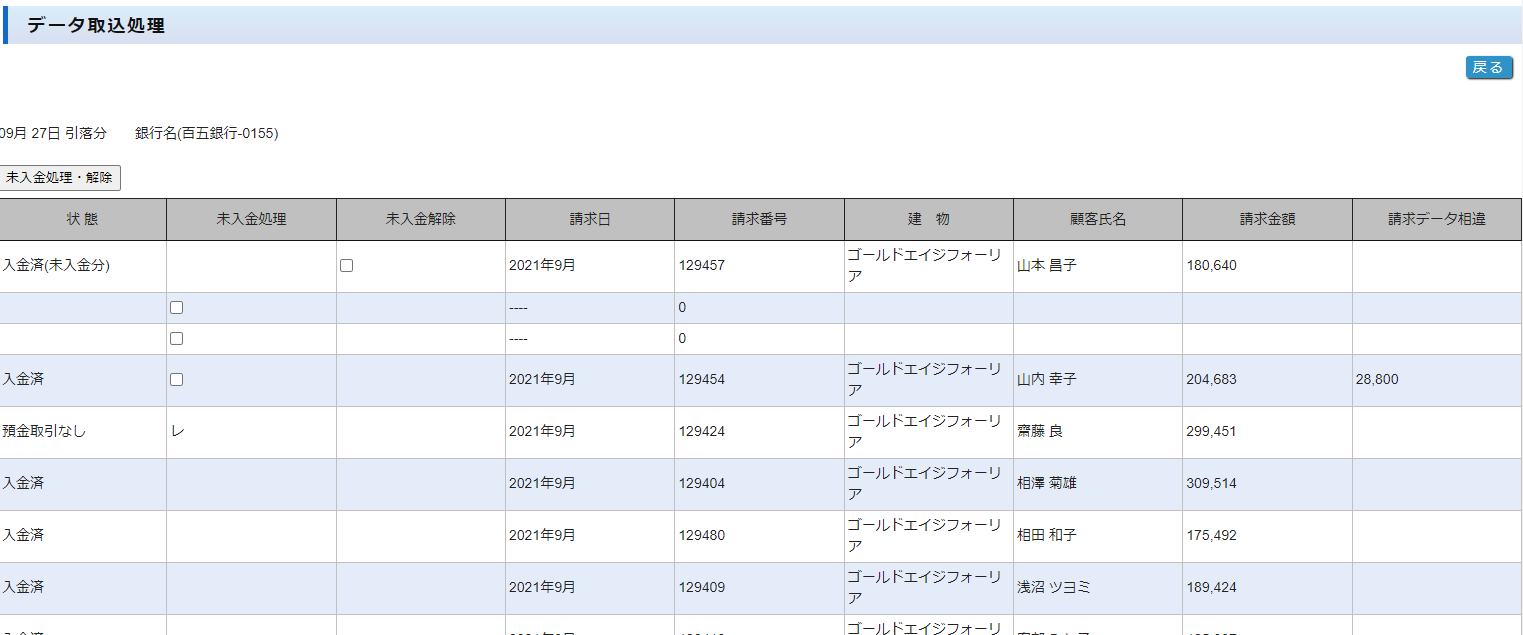Viewport: 1523px width, 635px height.
Task: Select the 未入金処理 column header
Action: [251, 219]
